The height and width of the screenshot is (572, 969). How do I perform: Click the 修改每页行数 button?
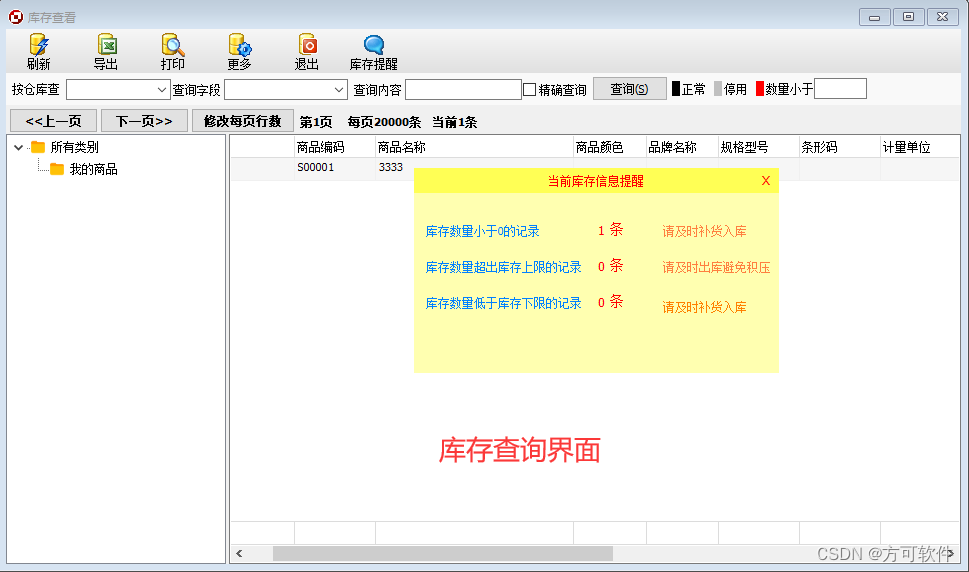(242, 120)
